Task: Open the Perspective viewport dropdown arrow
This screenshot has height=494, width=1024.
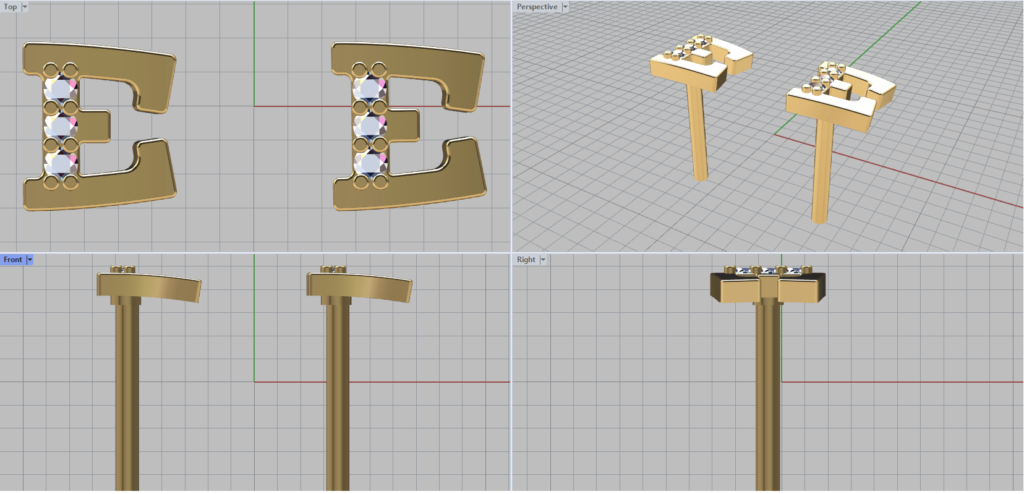Action: [x=566, y=6]
